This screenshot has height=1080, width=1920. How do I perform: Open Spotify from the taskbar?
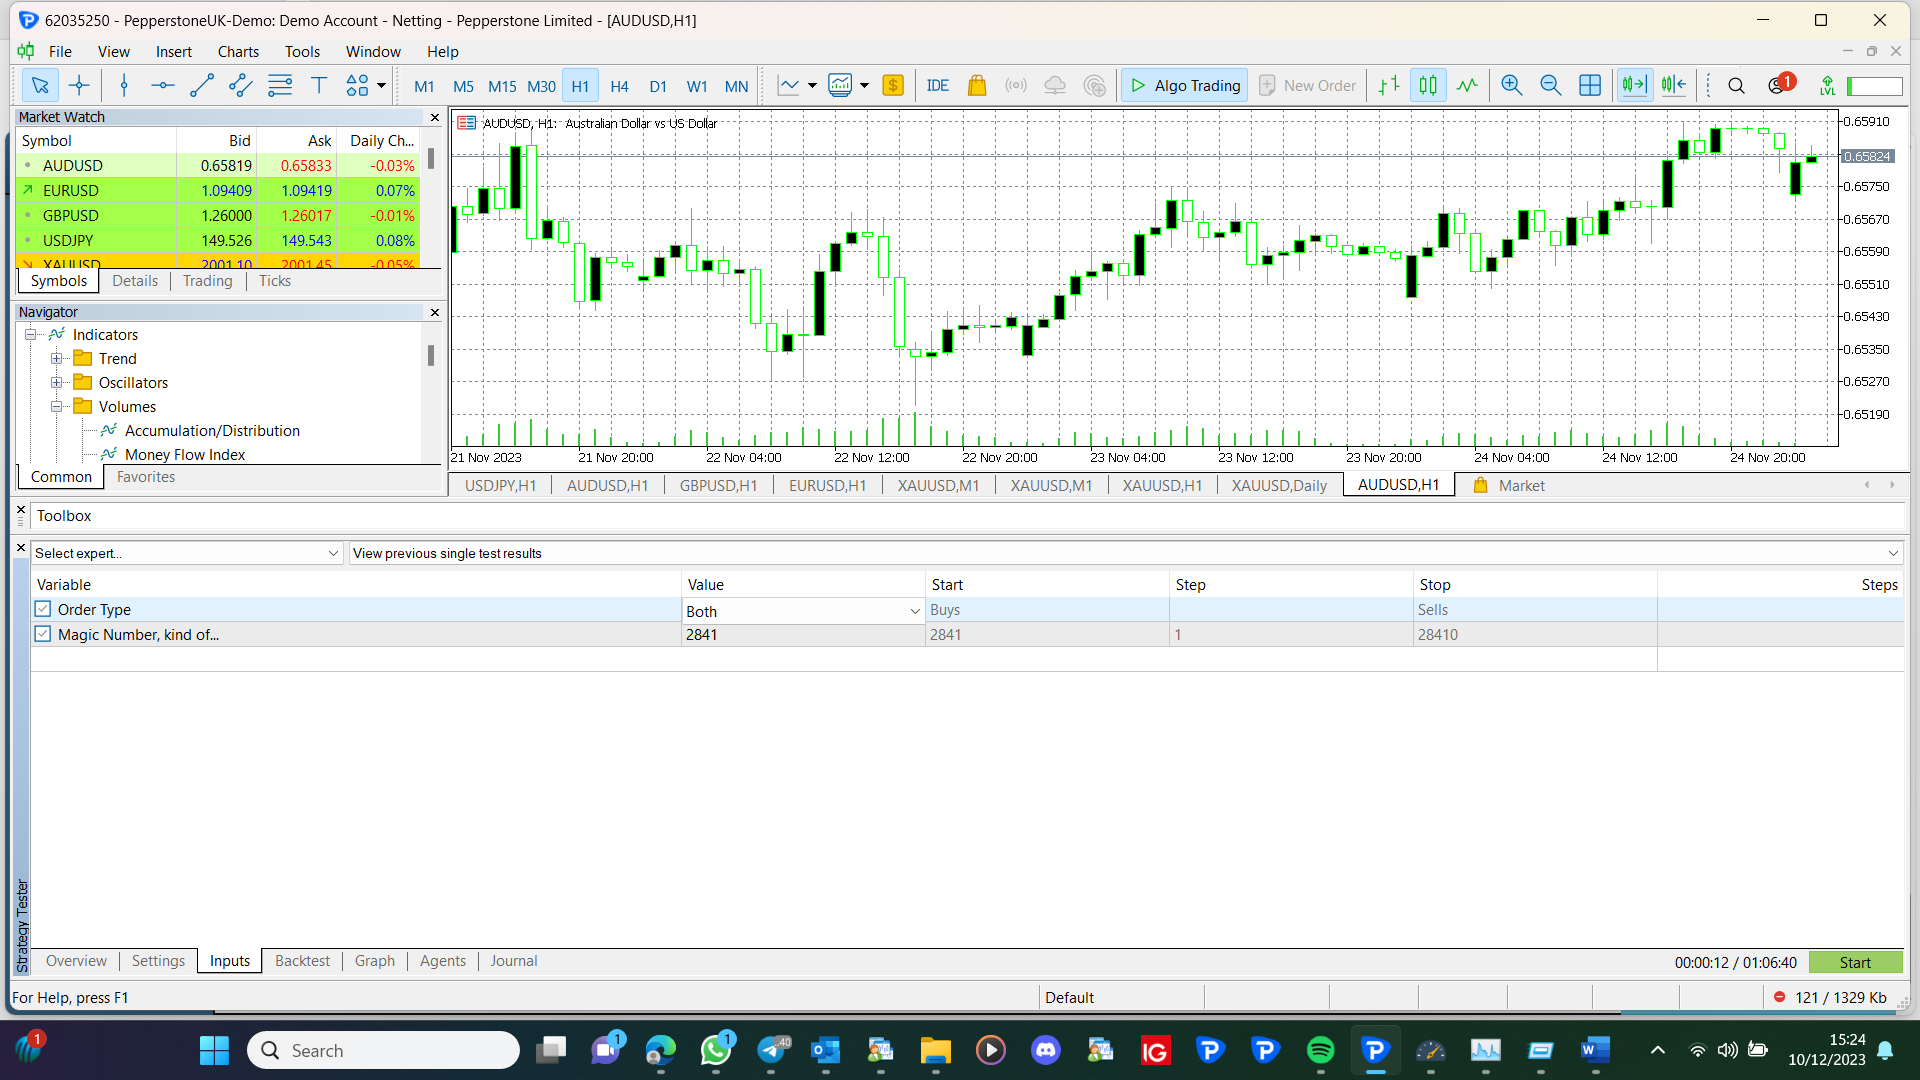[x=1321, y=1050]
